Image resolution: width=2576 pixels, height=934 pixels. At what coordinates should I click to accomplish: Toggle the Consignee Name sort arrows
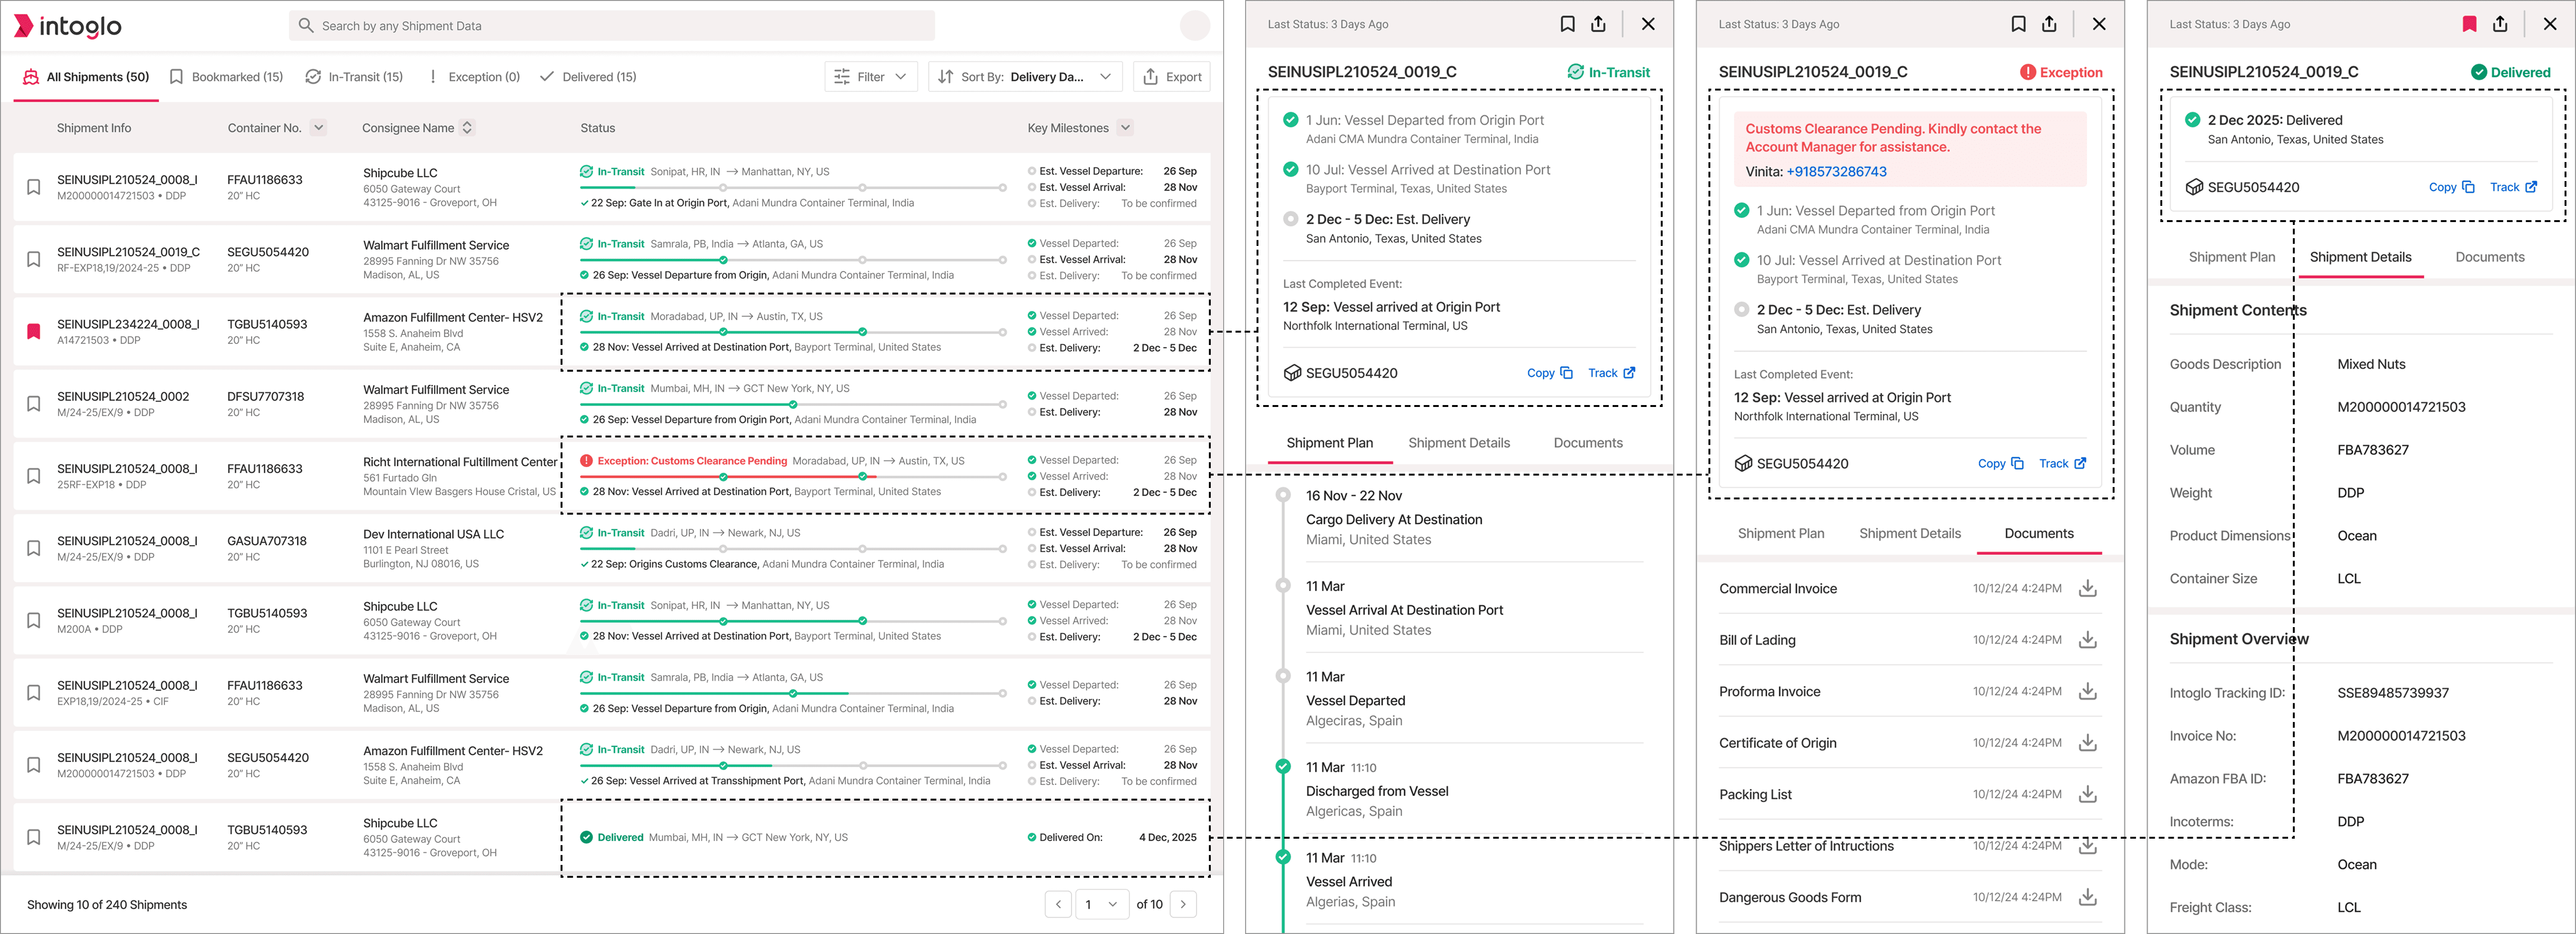pos(467,128)
